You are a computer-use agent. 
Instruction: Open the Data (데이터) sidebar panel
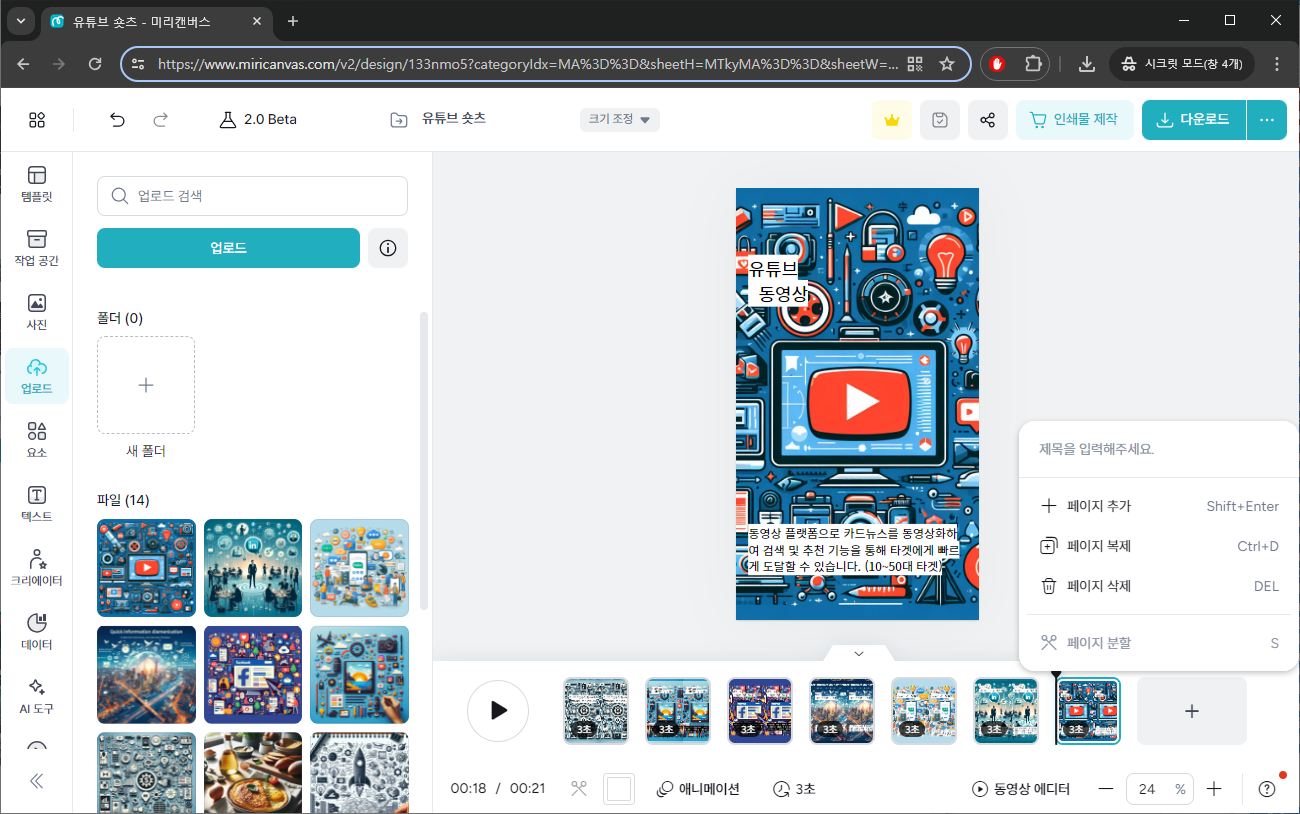pos(37,632)
